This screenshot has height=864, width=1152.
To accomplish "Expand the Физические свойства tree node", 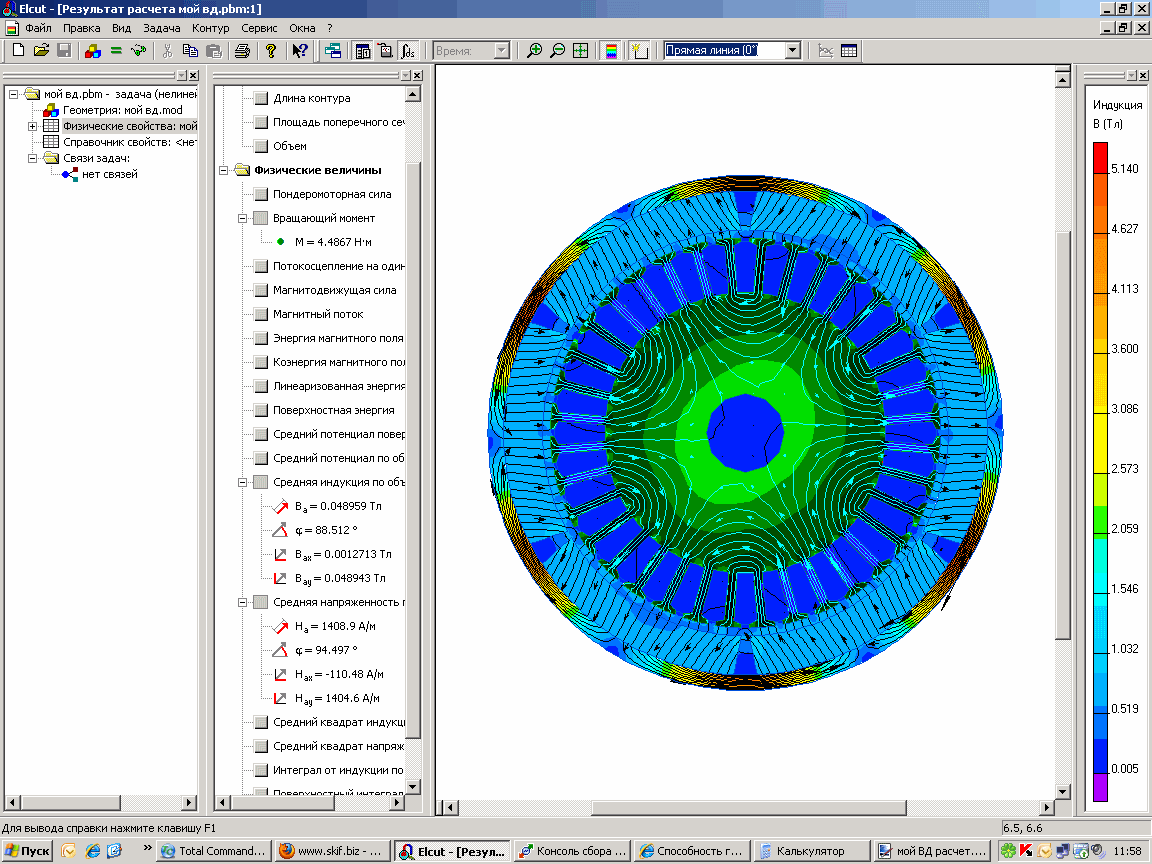I will coord(33,126).
